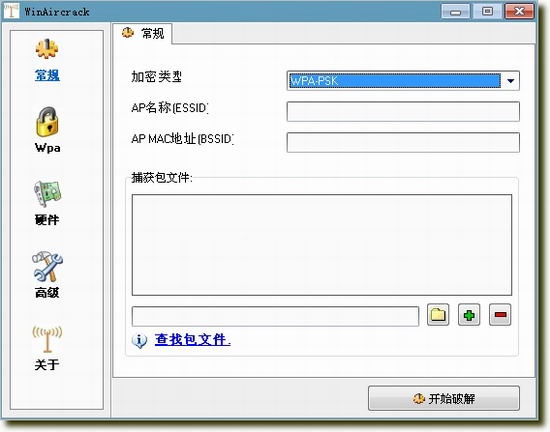Open the 关于 antenna icon
This screenshot has width=550, height=432.
[x=47, y=339]
